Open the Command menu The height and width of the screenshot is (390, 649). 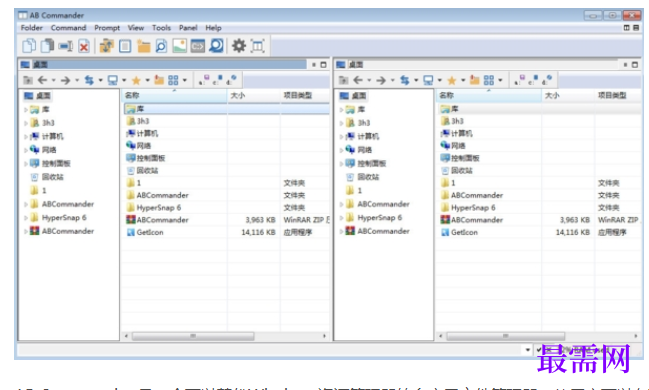[68, 28]
